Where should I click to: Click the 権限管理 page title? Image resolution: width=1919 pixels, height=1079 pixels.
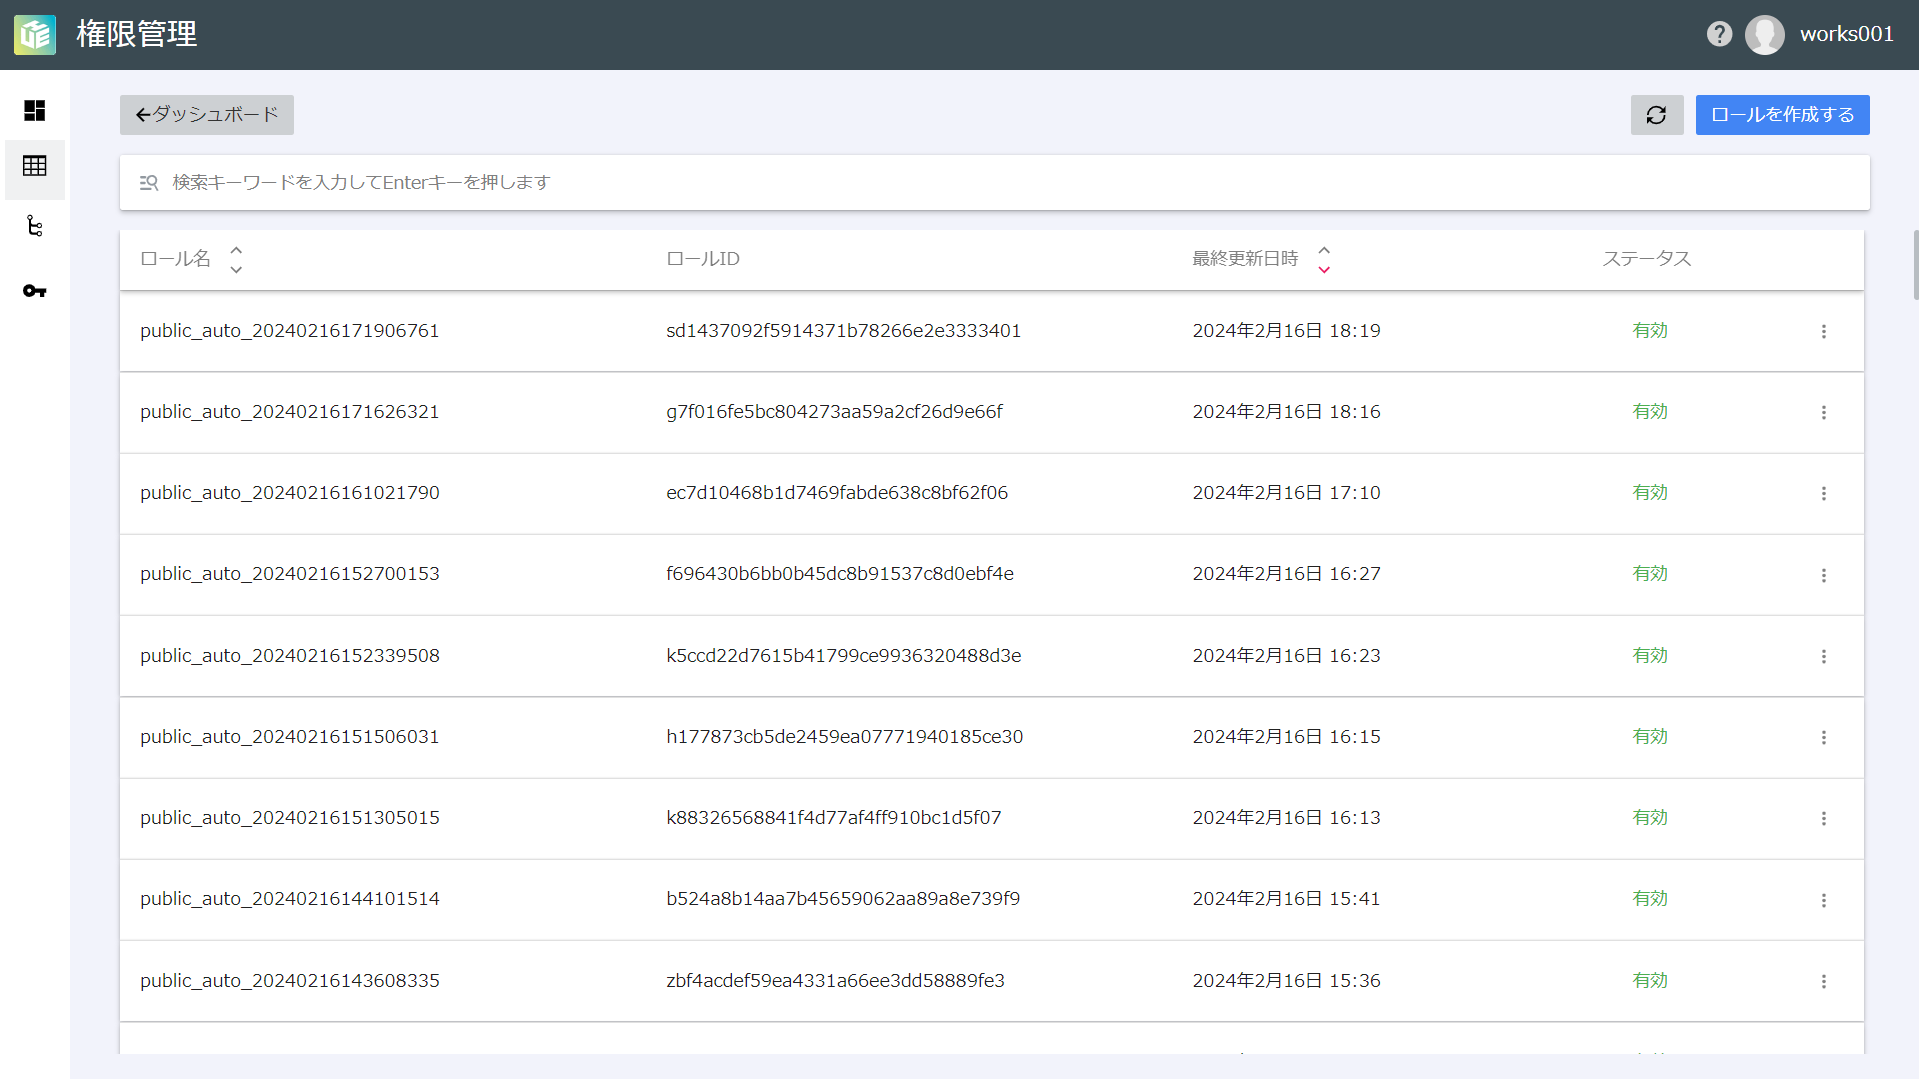coord(137,35)
